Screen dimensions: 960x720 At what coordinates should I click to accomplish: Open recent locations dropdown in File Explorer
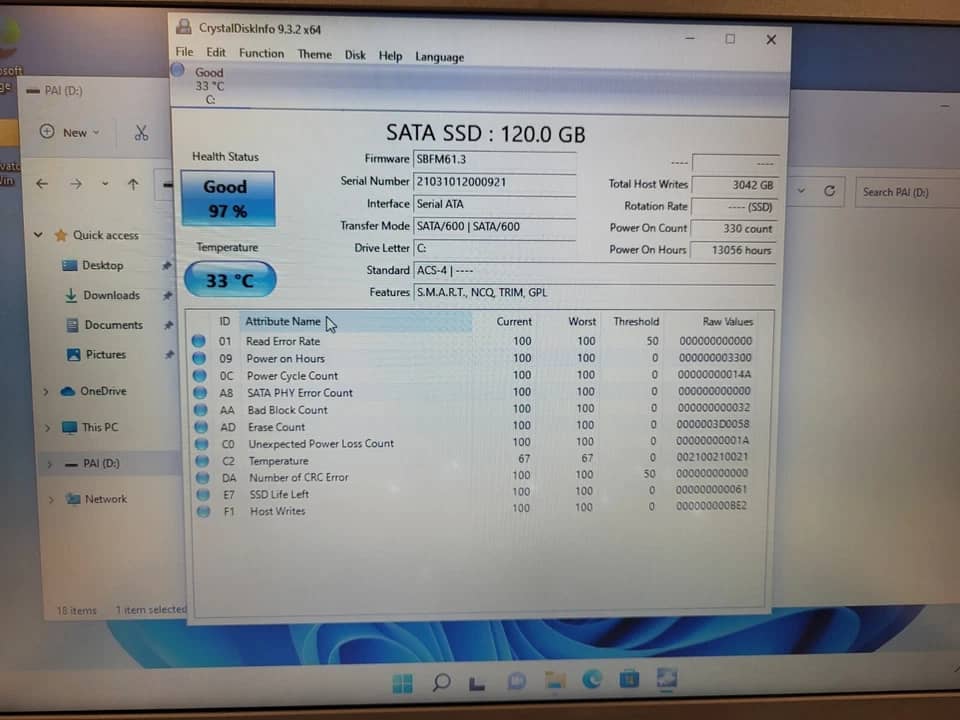coord(105,184)
